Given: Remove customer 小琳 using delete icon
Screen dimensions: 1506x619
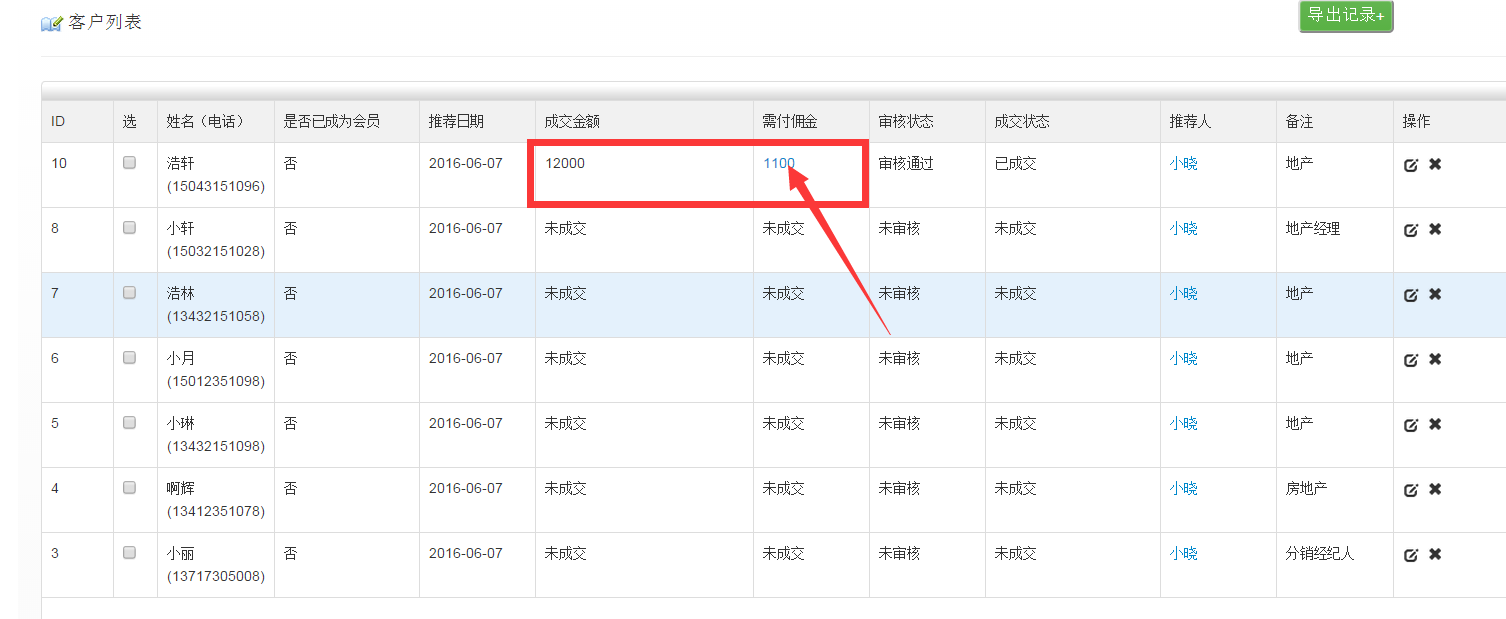Looking at the screenshot, I should click(1435, 424).
